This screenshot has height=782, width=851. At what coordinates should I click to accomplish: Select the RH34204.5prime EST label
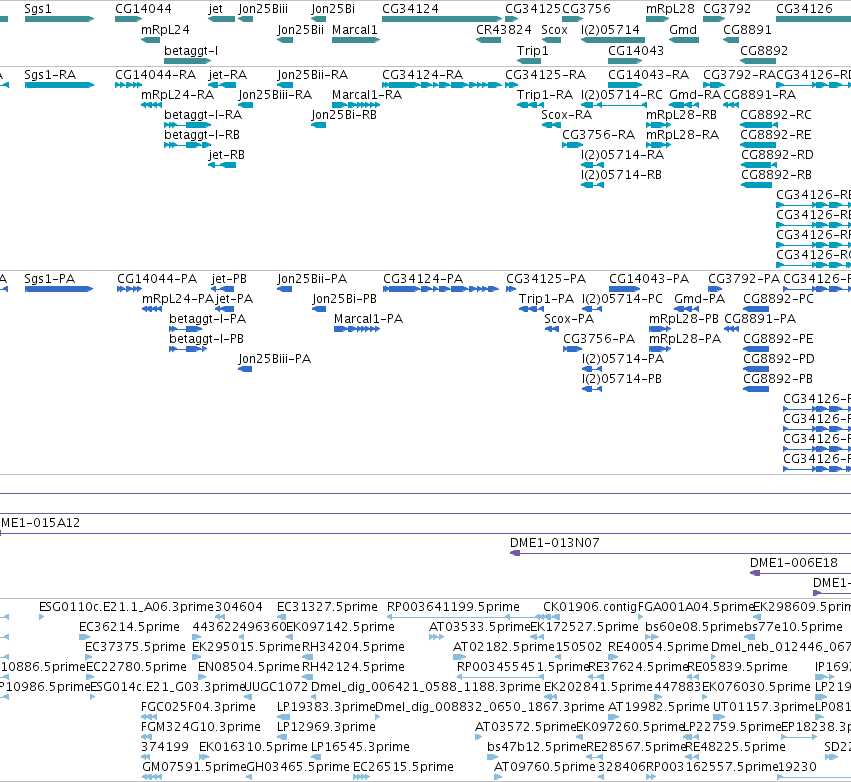click(353, 647)
